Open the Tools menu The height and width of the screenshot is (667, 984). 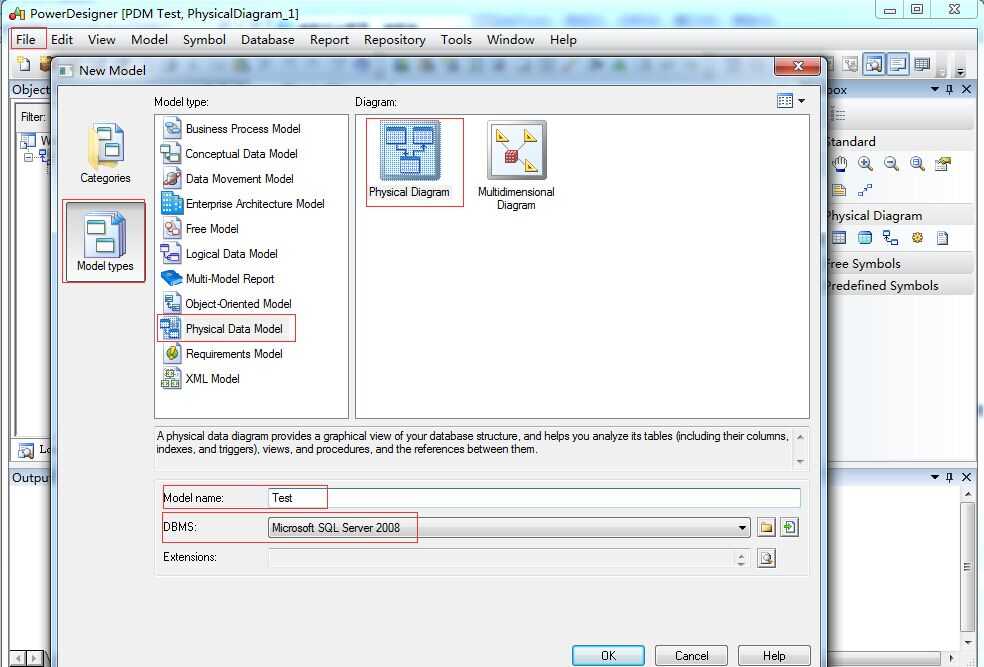(456, 40)
